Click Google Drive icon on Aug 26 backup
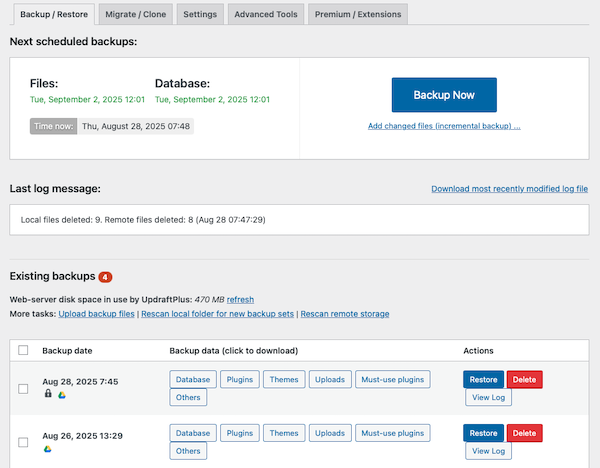This screenshot has height=468, width=600. (x=47, y=448)
